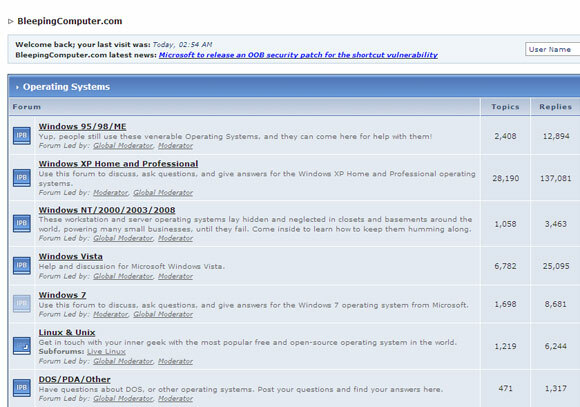Click the Forum column header
Image resolution: width=580 pixels, height=407 pixels.
(x=27, y=107)
